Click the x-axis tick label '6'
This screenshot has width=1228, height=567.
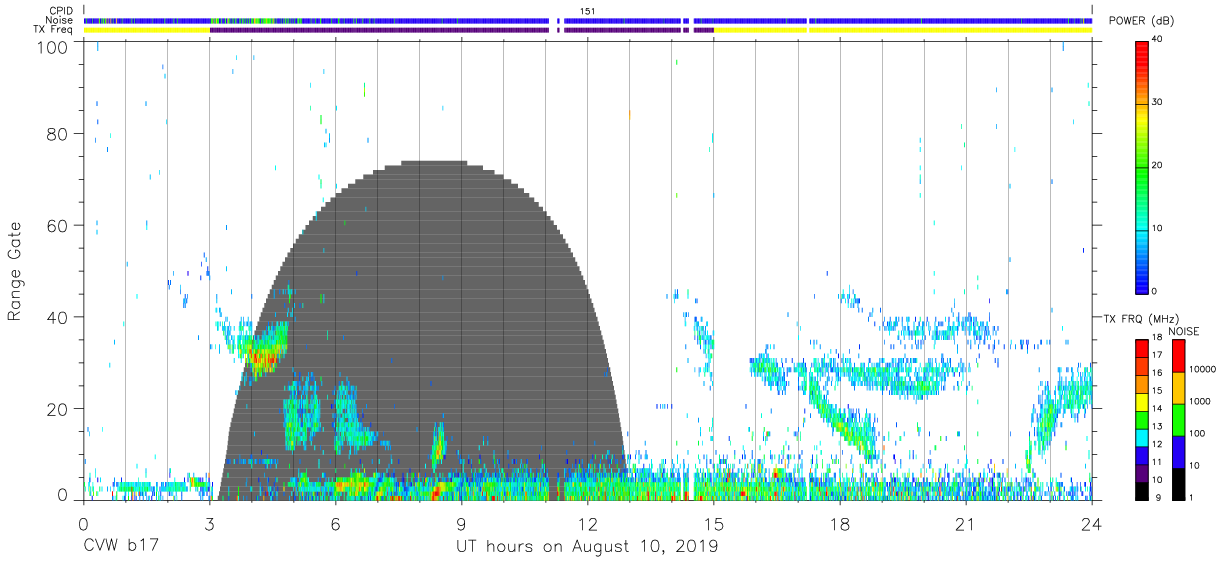coord(335,525)
